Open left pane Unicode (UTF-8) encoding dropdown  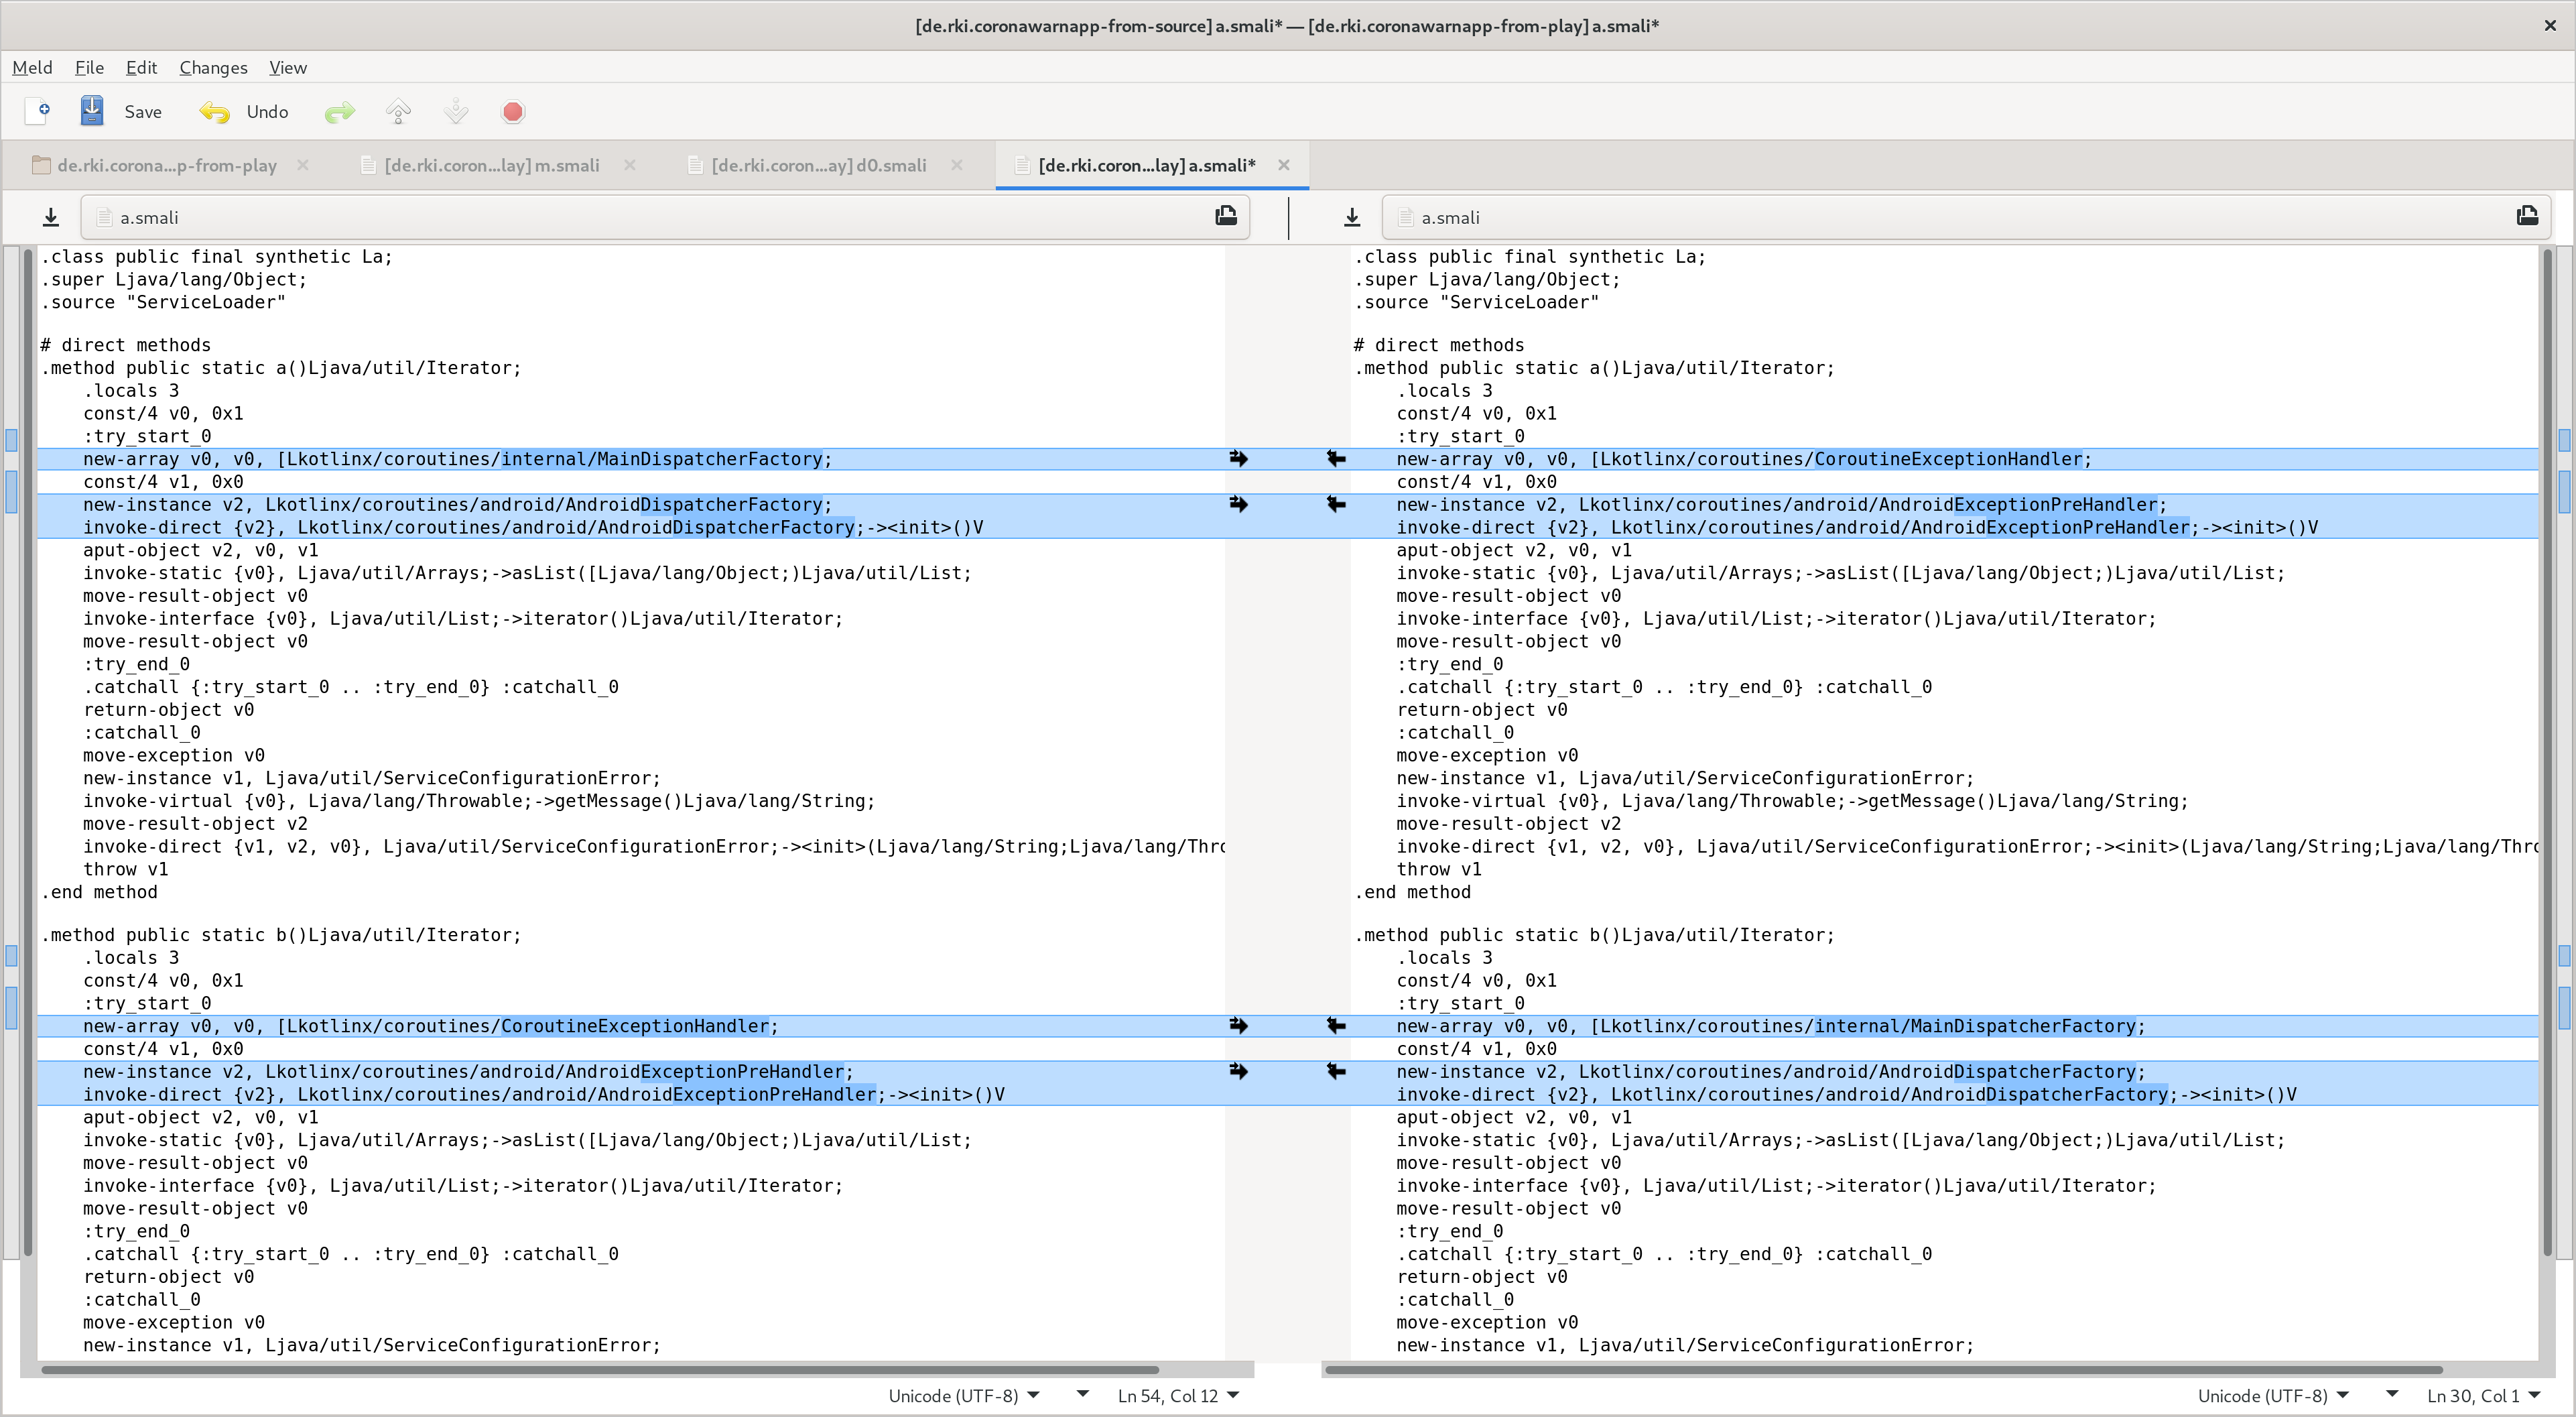point(964,1395)
